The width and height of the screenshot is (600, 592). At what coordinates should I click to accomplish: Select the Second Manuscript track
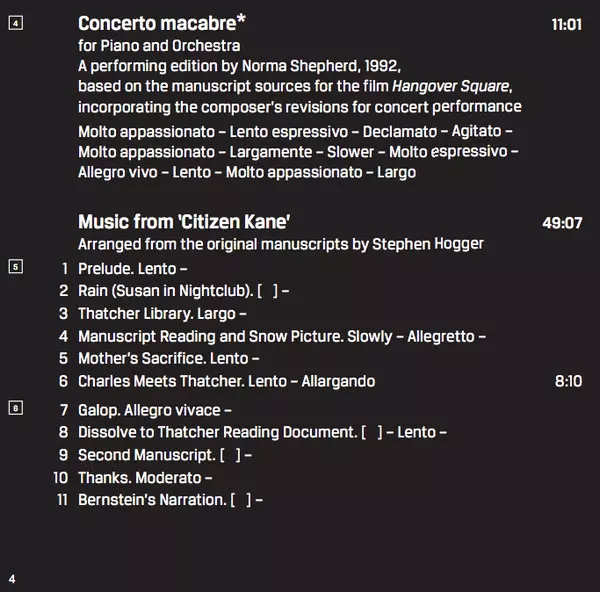164,455
